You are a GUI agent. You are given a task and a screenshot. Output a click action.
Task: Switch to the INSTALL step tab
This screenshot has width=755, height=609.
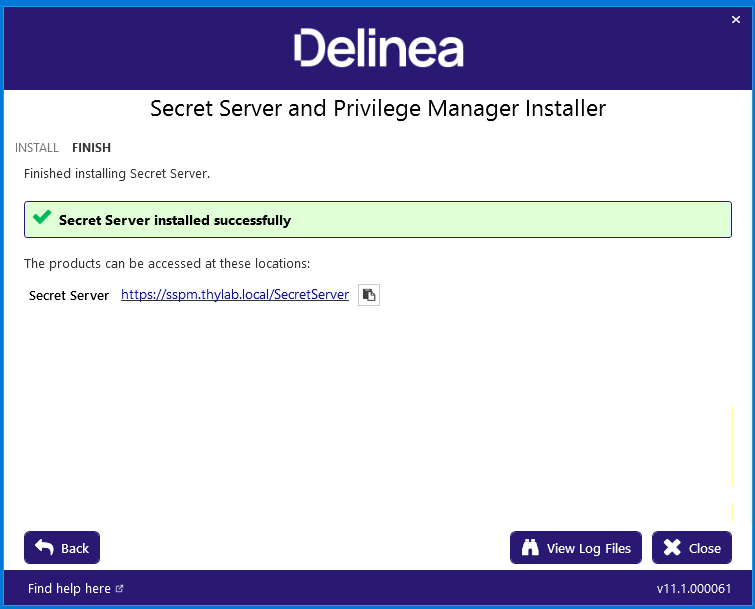[x=37, y=147]
